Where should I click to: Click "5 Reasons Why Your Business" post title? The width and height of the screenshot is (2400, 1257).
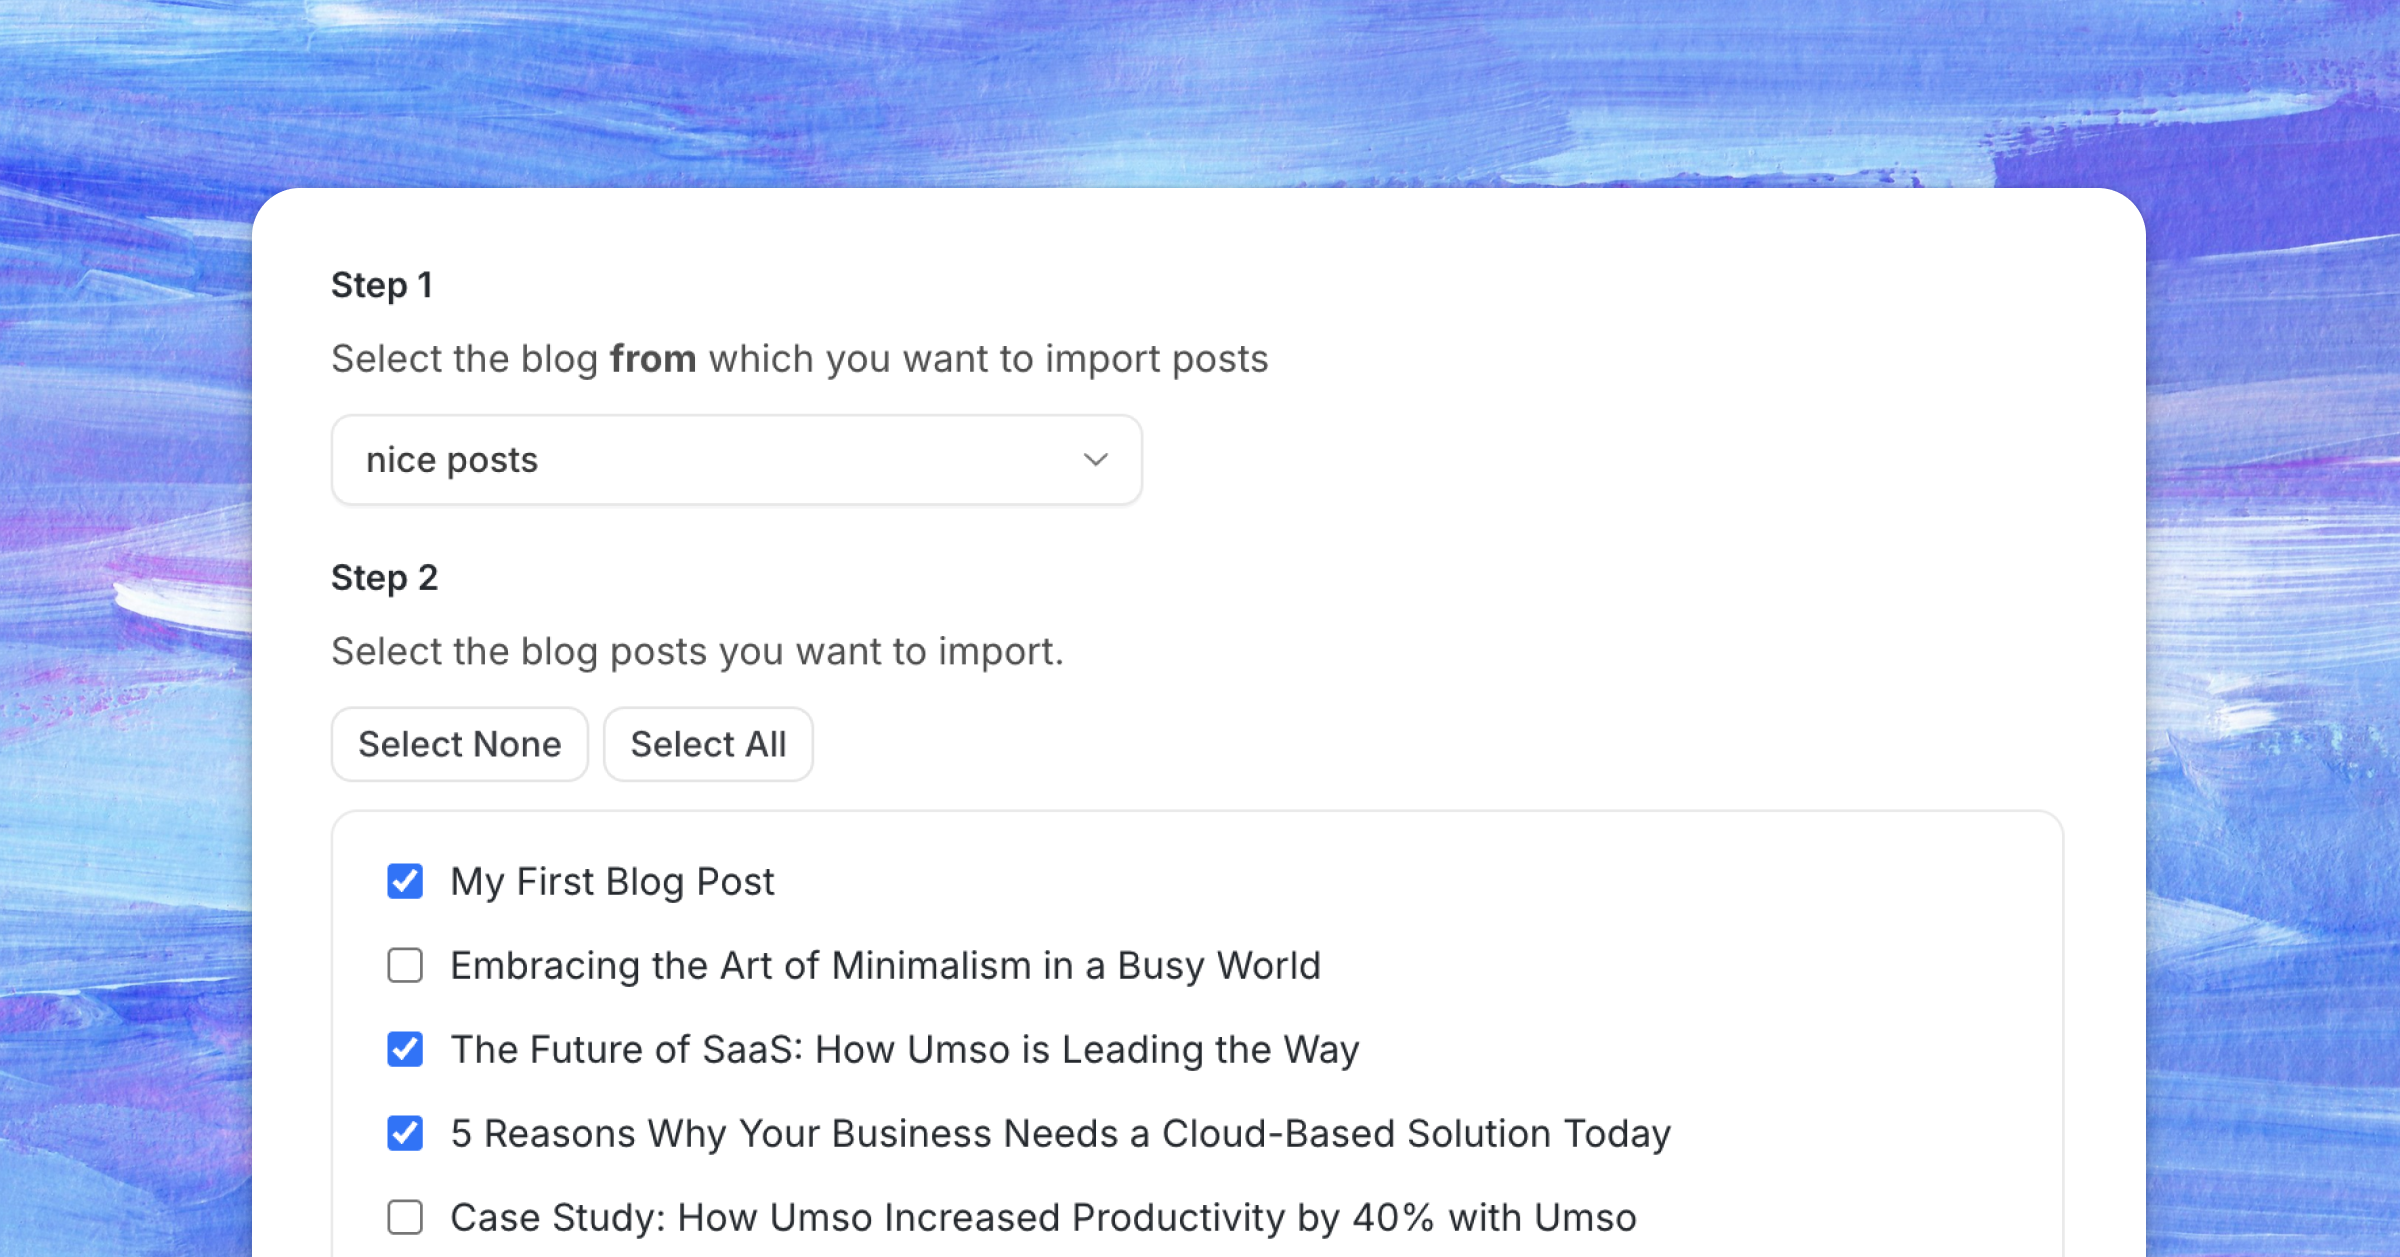[x=1060, y=1134]
